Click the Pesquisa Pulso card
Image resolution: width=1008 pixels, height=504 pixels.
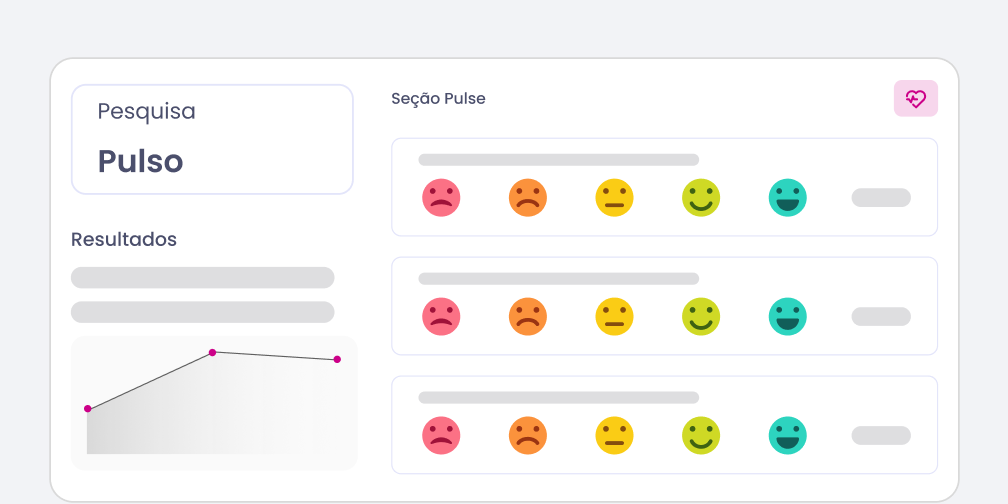tap(212, 139)
